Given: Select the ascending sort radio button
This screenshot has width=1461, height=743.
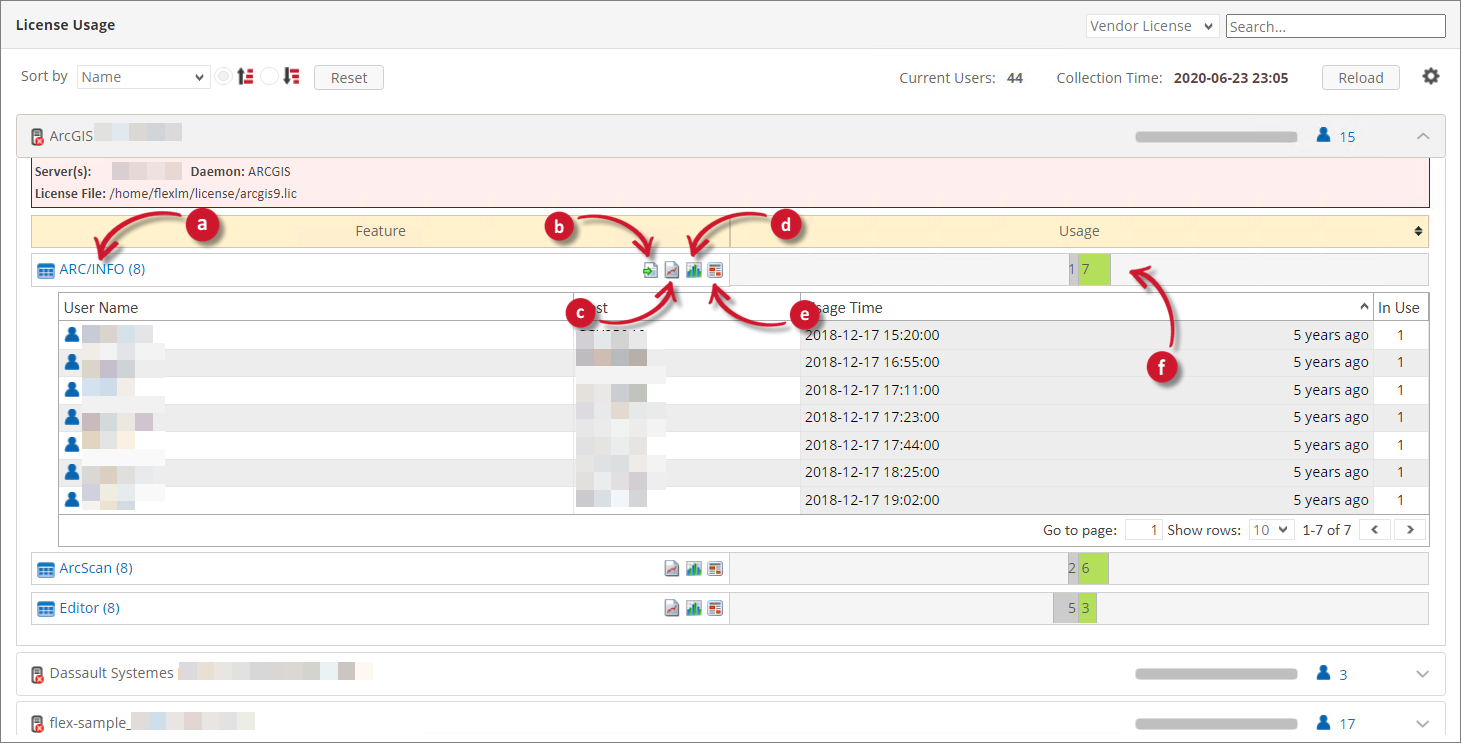Looking at the screenshot, I should tap(224, 77).
